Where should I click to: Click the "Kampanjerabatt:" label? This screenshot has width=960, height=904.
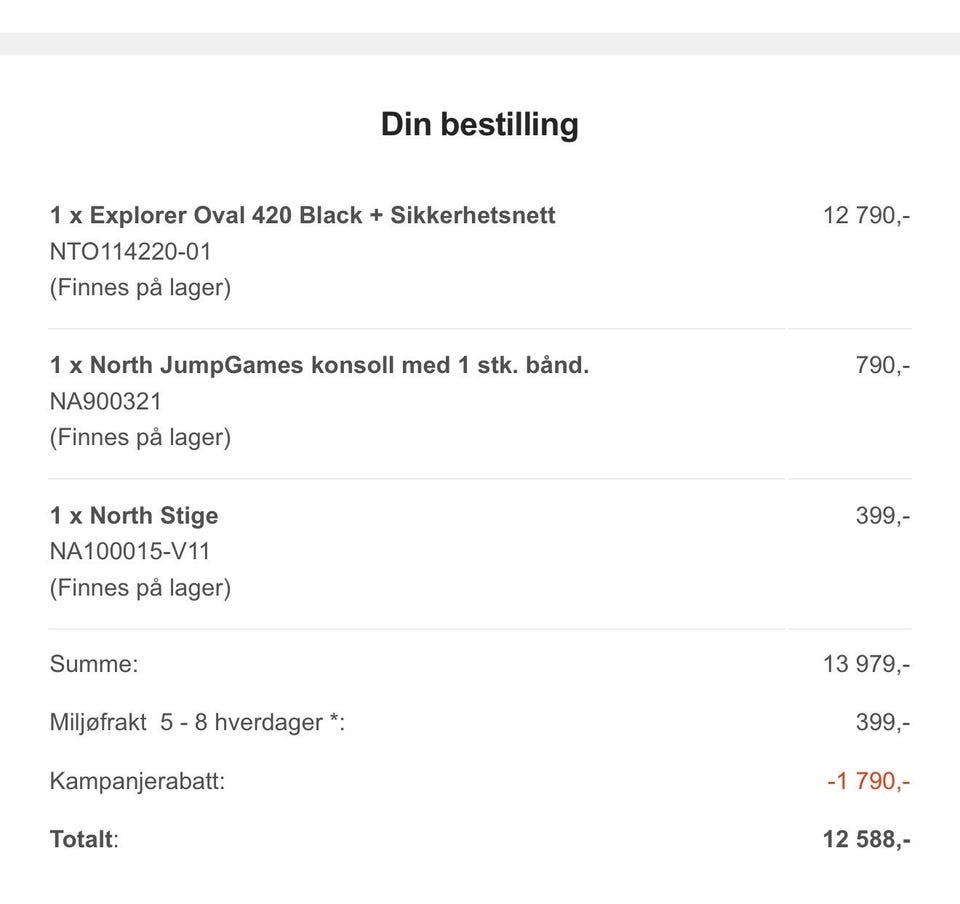137,780
